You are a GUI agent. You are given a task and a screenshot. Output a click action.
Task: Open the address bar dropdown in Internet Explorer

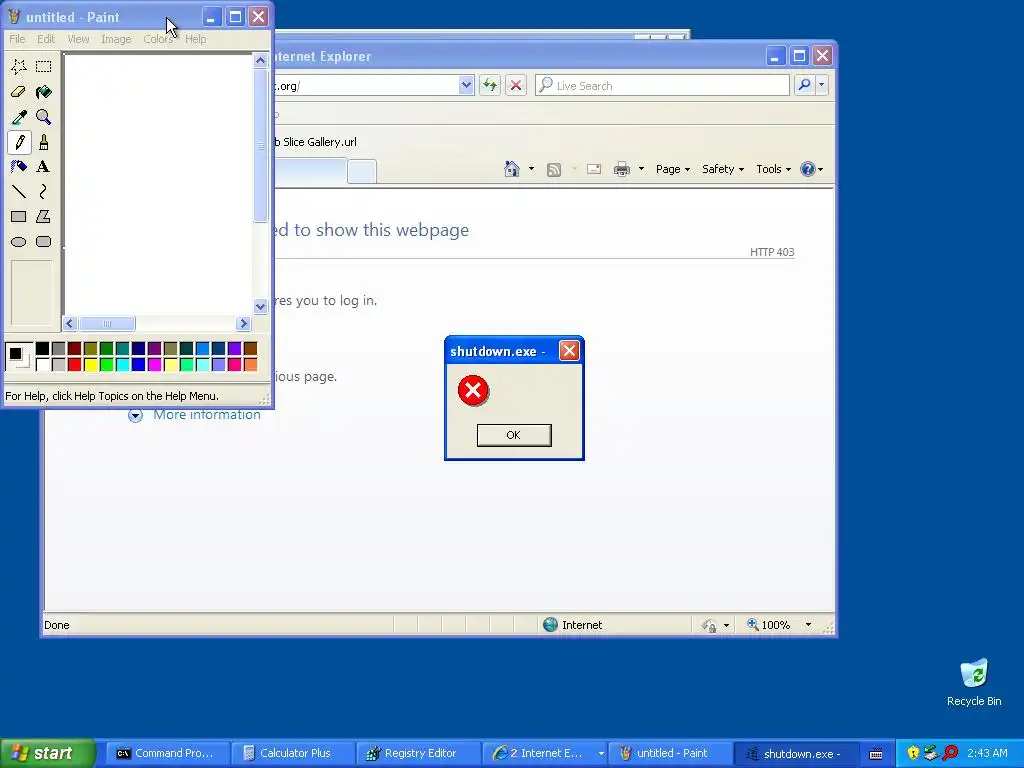tap(466, 85)
